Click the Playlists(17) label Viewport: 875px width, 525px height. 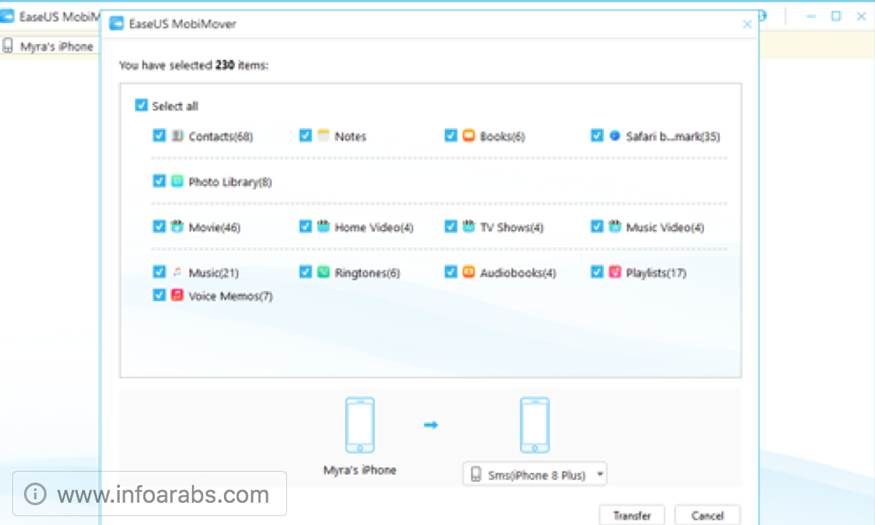point(656,273)
